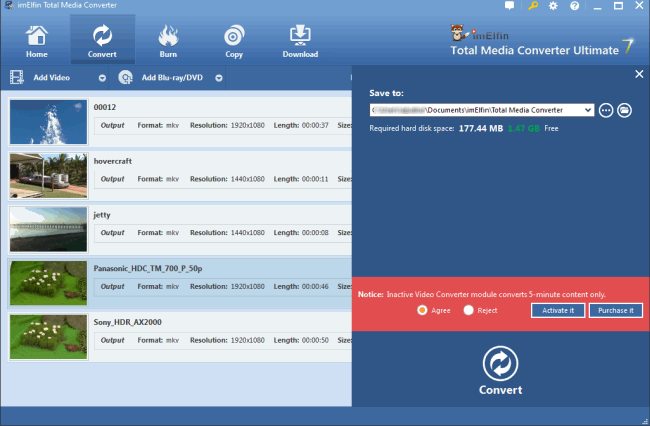This screenshot has width=650, height=426.
Task: Click length 00:00:50 of the Sony video
Action: click(x=315, y=340)
